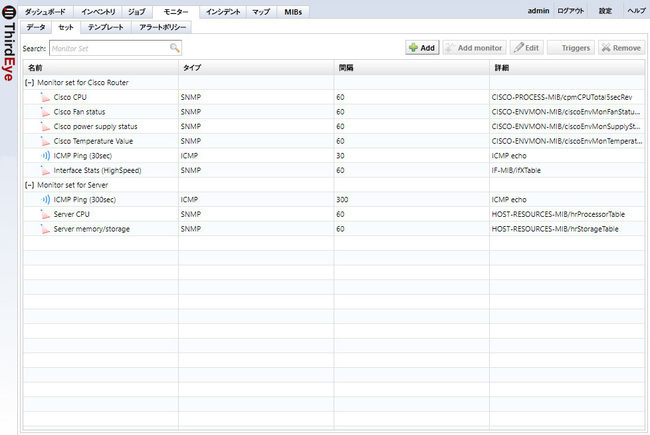The image size is (650, 435).
Task: Click the Cisco Fan status row icon
Action: [x=45, y=112]
